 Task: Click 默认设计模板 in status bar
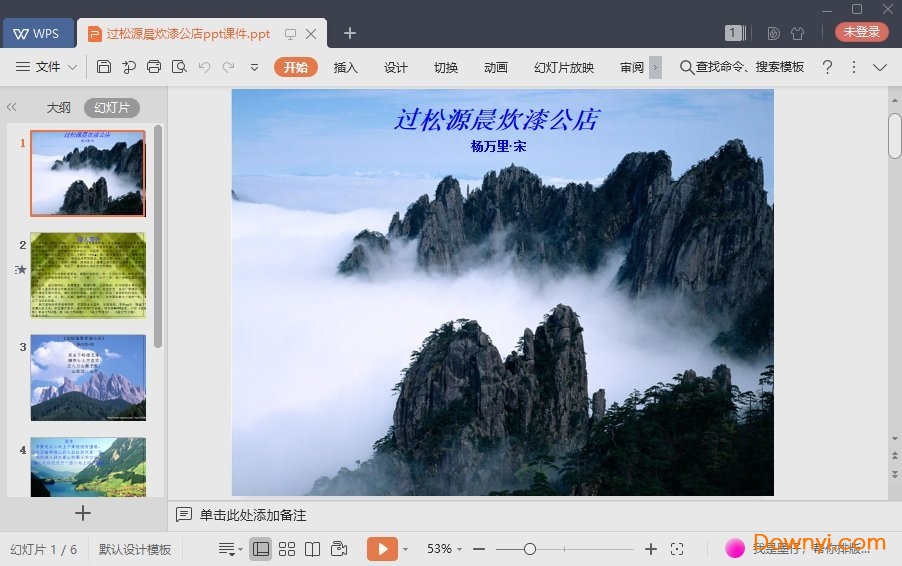pyautogui.click(x=135, y=549)
